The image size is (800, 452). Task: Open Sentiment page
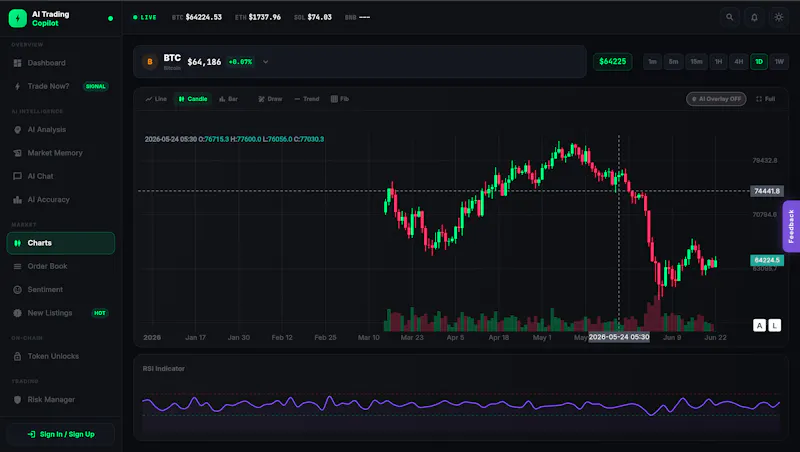61,290
